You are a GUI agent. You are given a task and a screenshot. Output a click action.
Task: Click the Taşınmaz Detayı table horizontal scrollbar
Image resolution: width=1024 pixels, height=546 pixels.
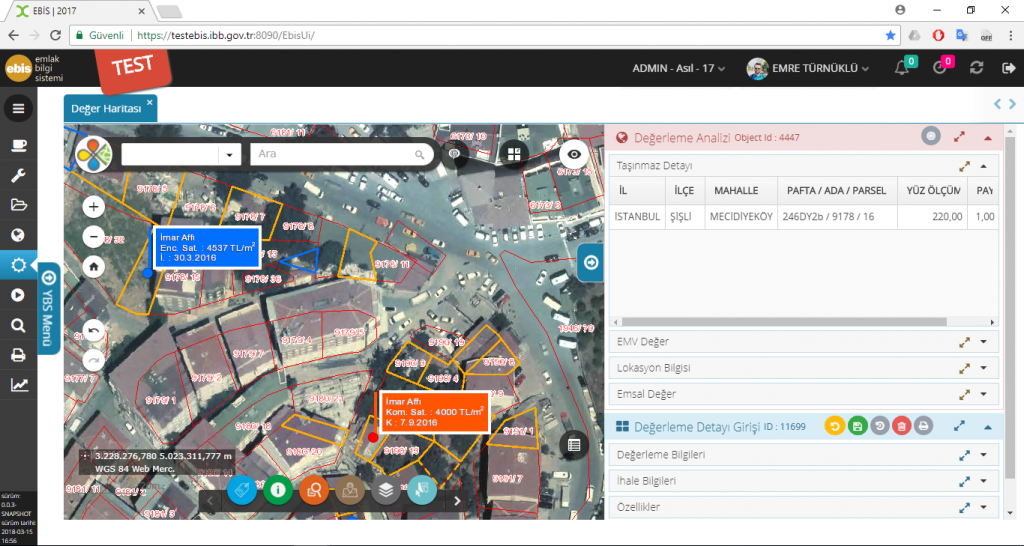pyautogui.click(x=784, y=322)
